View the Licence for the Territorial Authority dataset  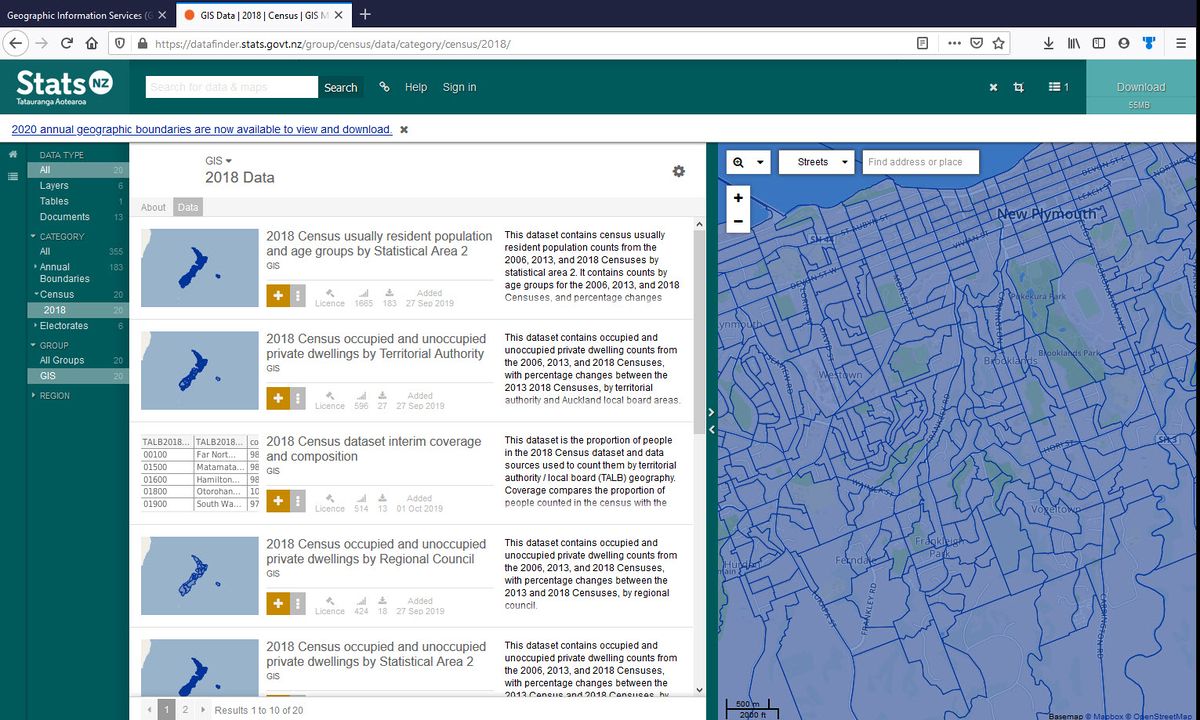click(x=330, y=398)
